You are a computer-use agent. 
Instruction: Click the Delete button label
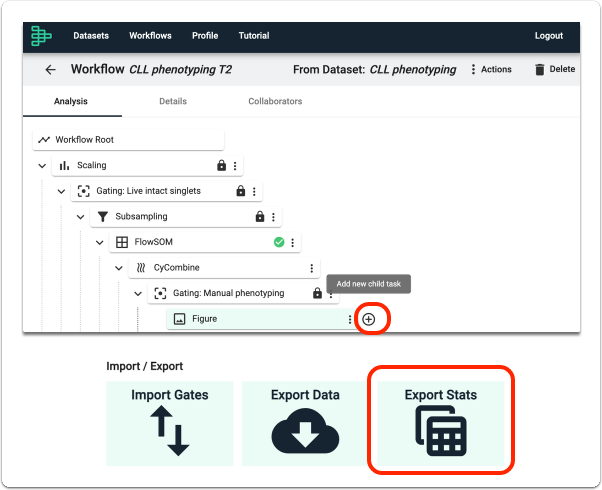(x=562, y=69)
